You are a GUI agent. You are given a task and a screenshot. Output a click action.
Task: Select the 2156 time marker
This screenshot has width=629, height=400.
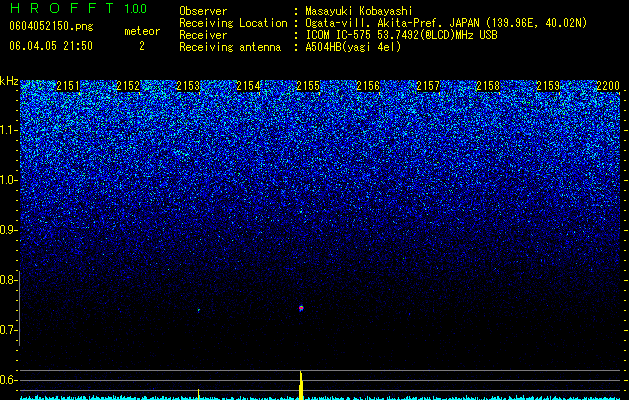point(368,86)
